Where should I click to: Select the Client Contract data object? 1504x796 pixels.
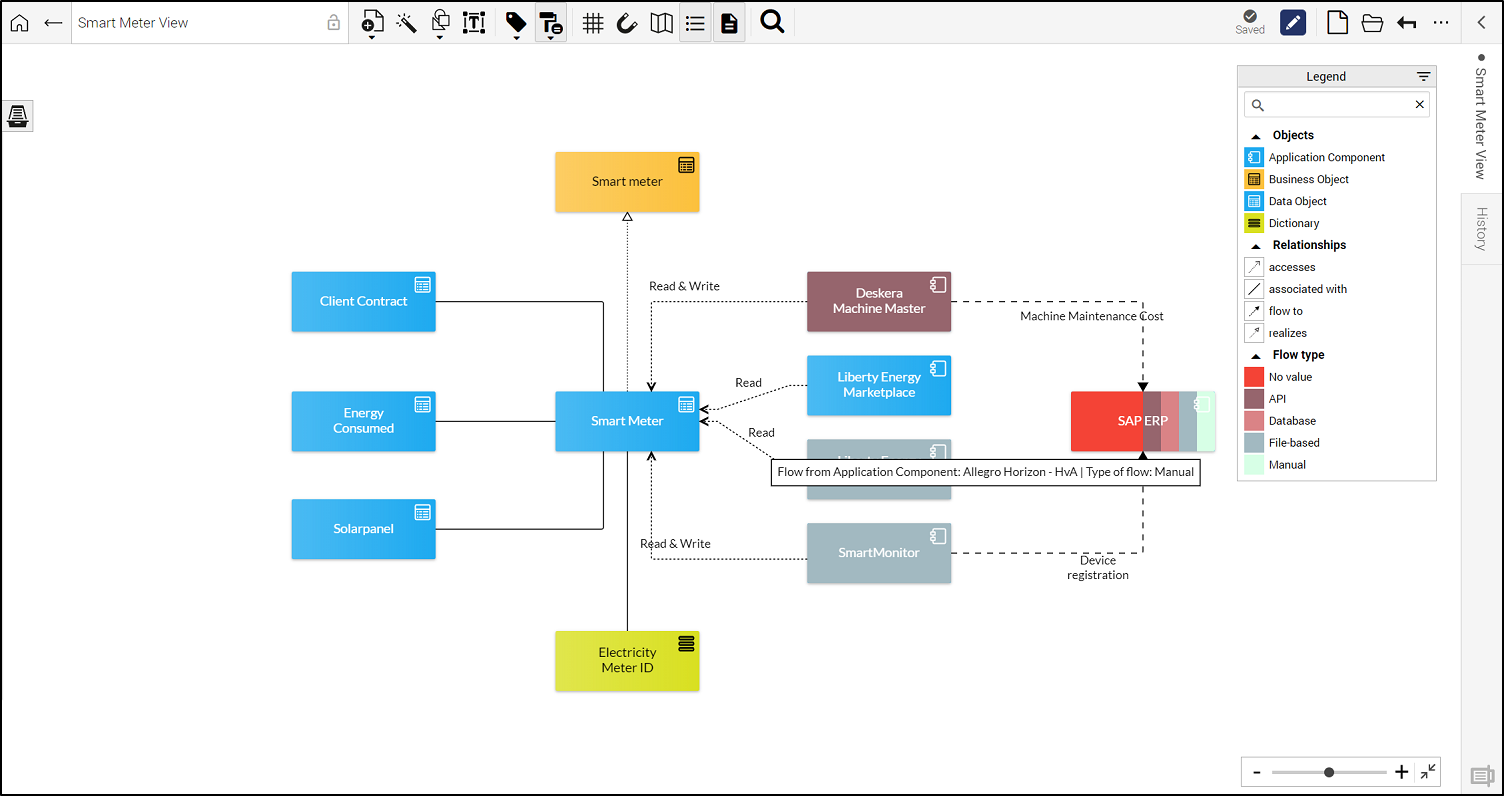pyautogui.click(x=364, y=301)
